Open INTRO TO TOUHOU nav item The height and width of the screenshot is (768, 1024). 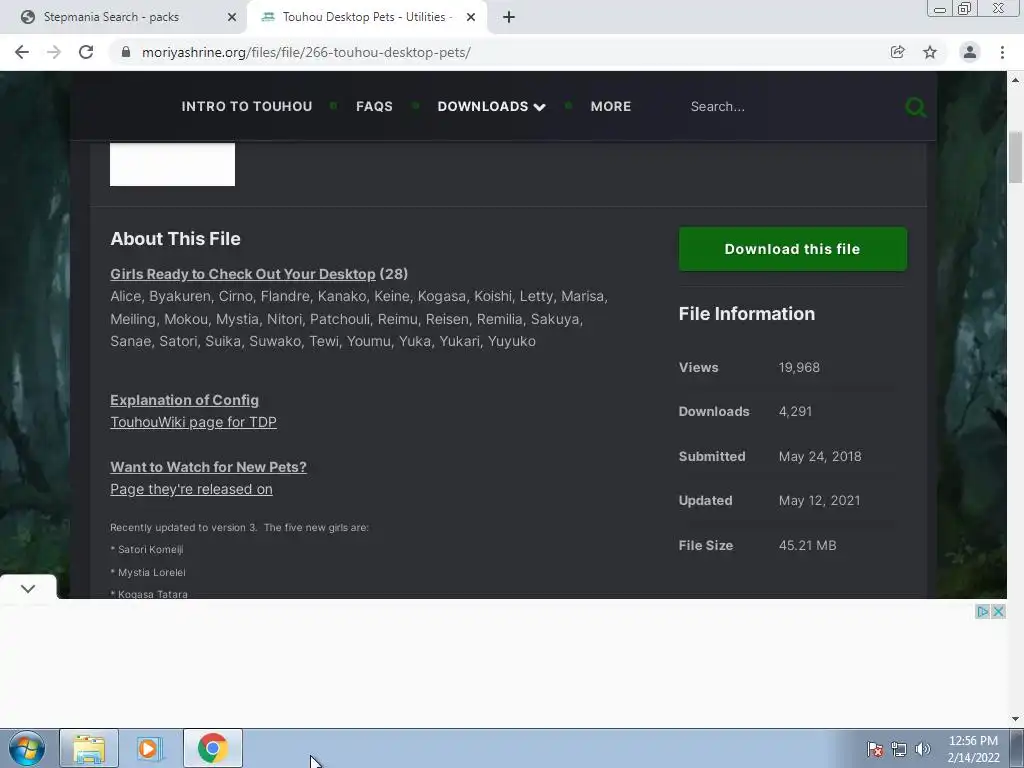tap(247, 106)
